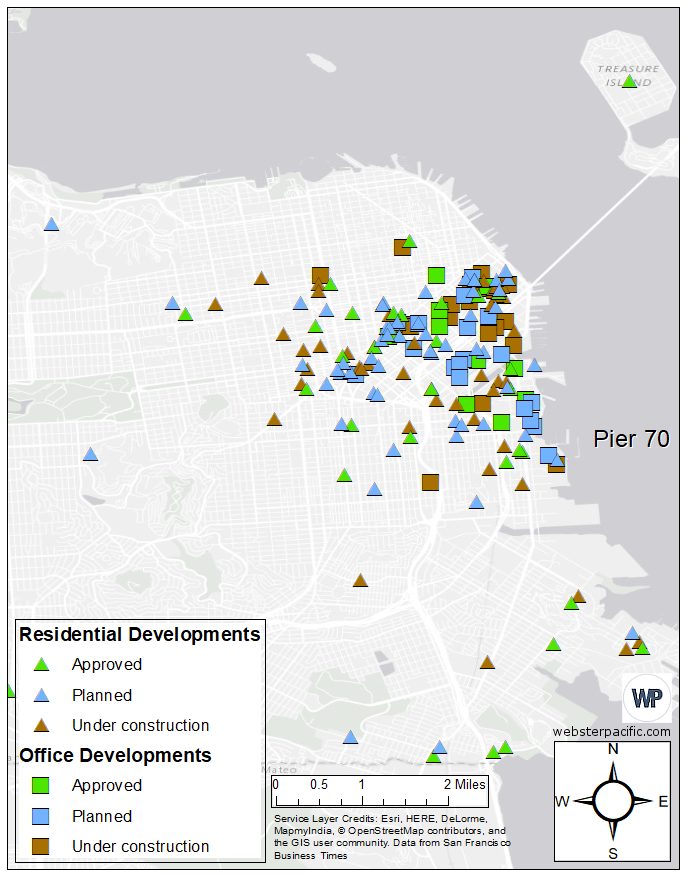Click the S letter on the compass
688x877 pixels.
(613, 854)
